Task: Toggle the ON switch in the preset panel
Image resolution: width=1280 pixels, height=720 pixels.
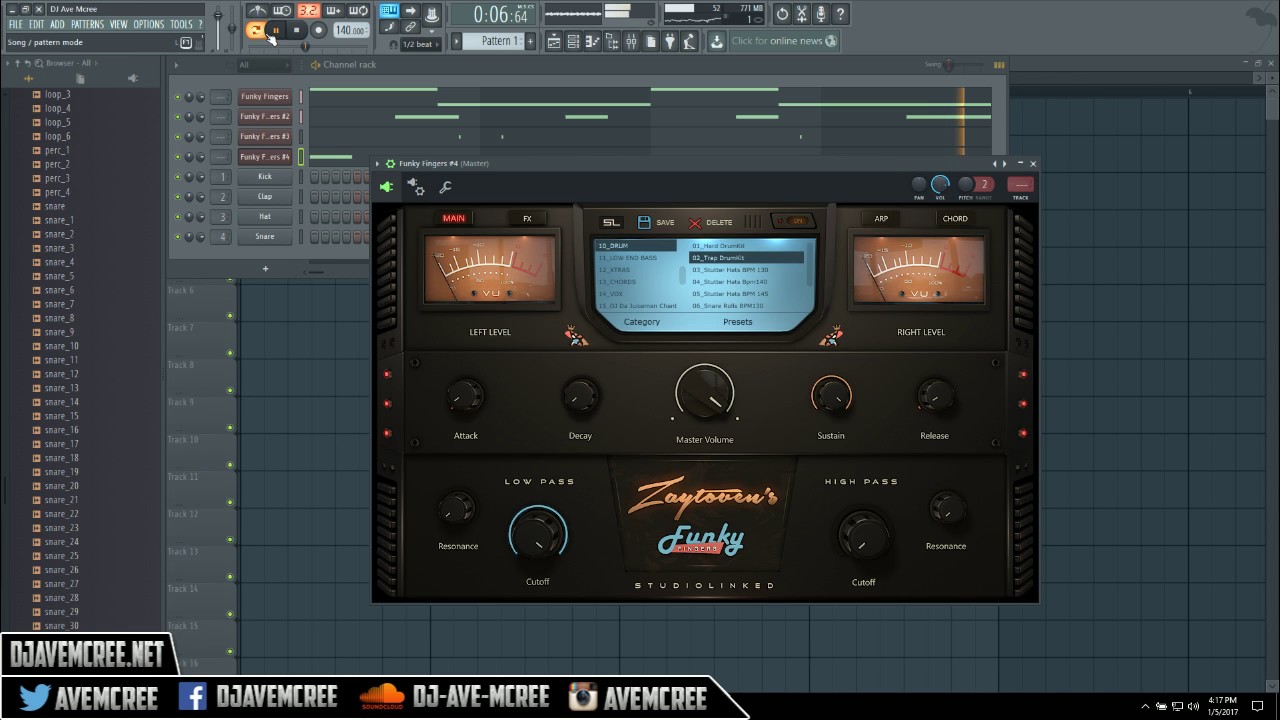Action: 798,221
